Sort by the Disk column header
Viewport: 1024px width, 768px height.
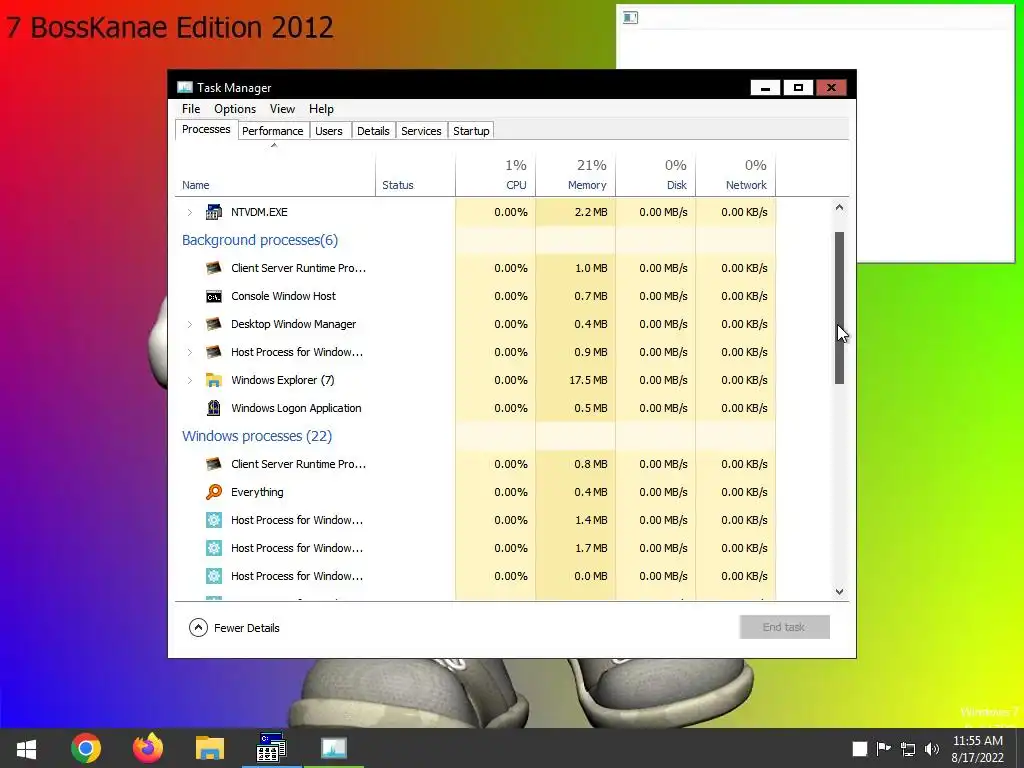click(656, 174)
